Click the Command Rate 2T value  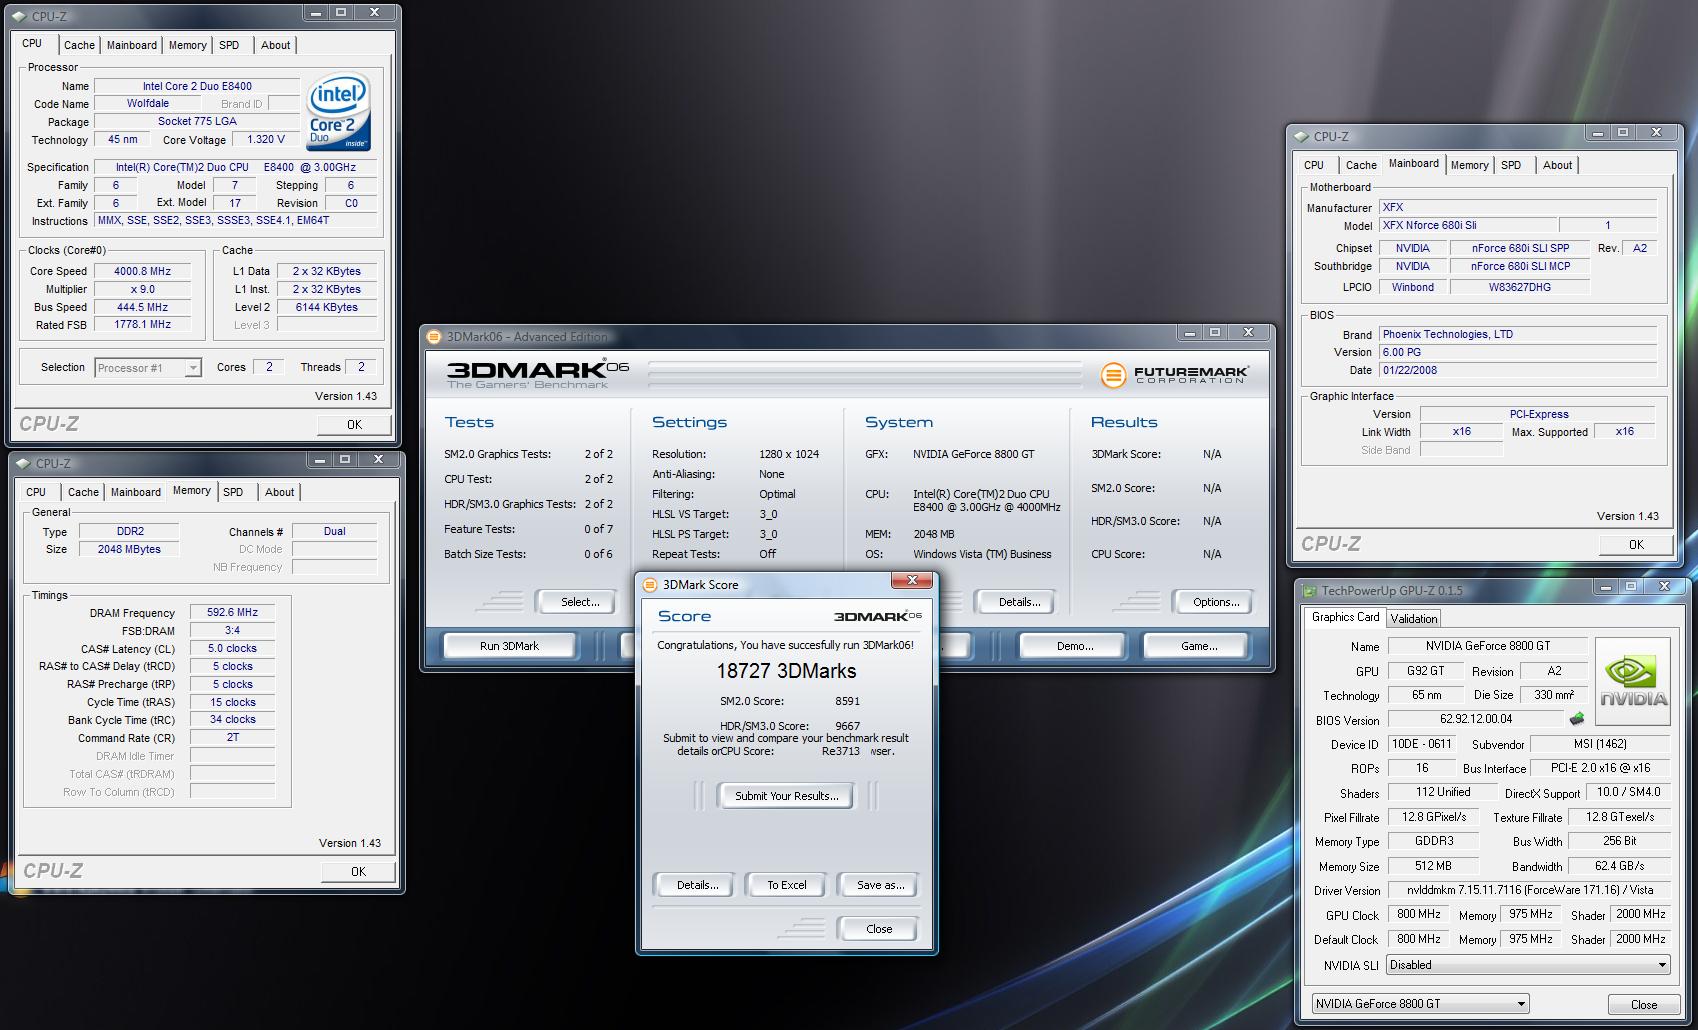[x=232, y=737]
